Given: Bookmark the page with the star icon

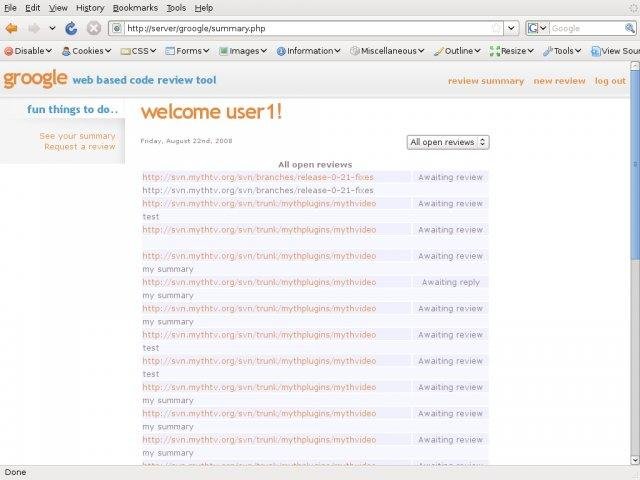Looking at the screenshot, I should tap(496, 28).
